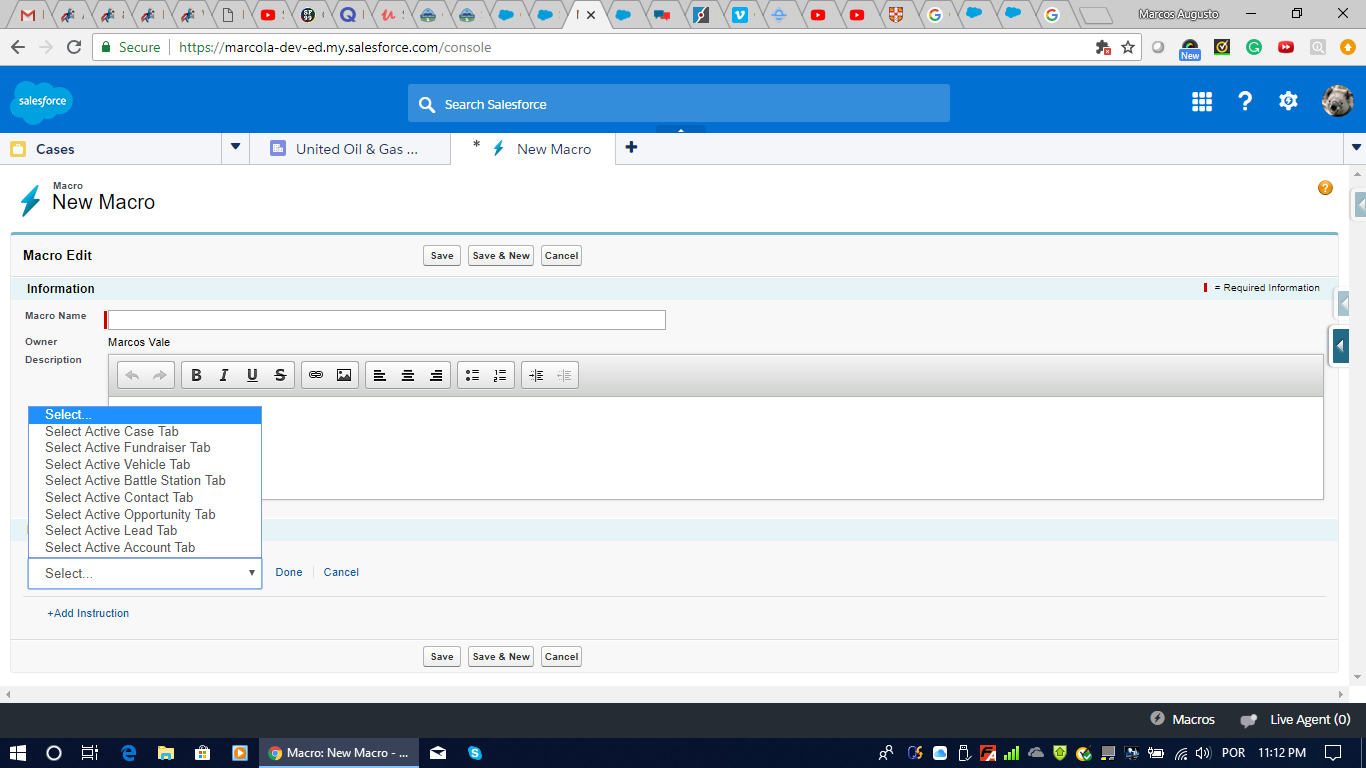The width and height of the screenshot is (1366, 768).
Task: Open the koala user profile avatar menu
Action: click(x=1337, y=101)
